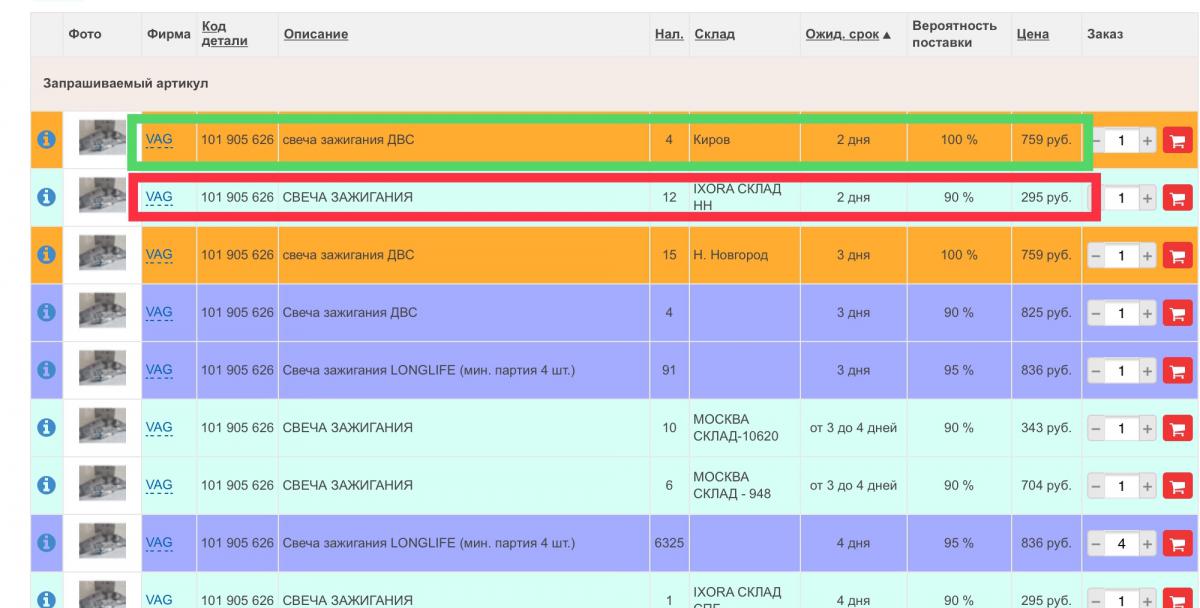The height and width of the screenshot is (608, 1200).
Task: Sort table by Цена column
Action: pyautogui.click(x=1032, y=35)
